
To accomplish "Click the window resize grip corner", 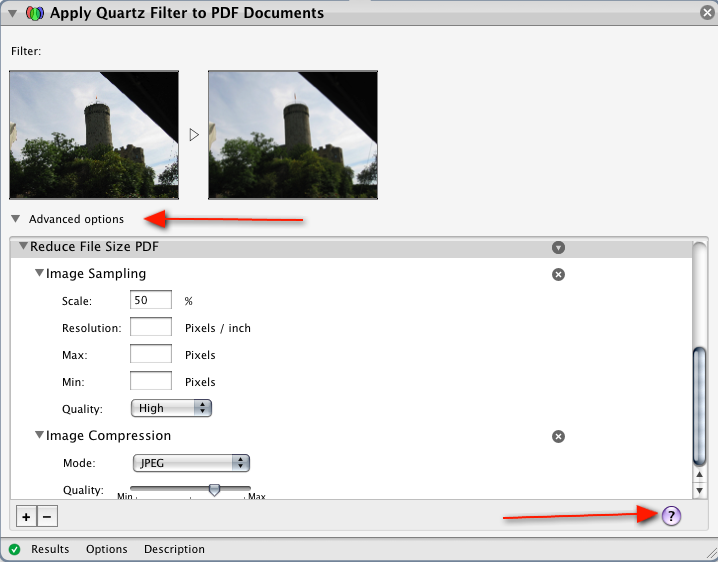I will (x=711, y=554).
